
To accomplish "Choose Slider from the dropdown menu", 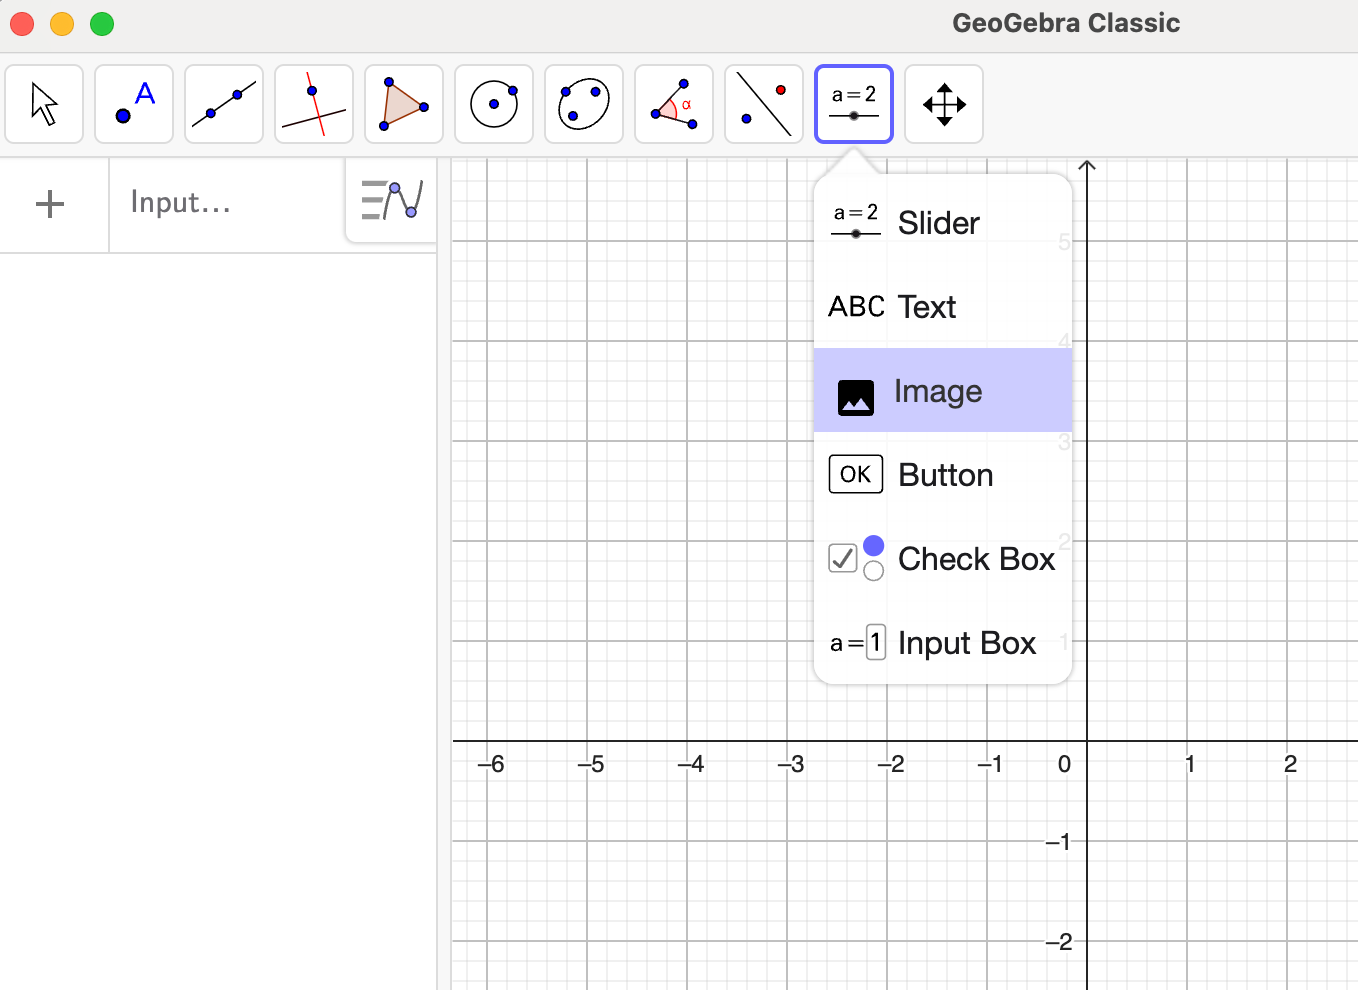I will coord(943,222).
